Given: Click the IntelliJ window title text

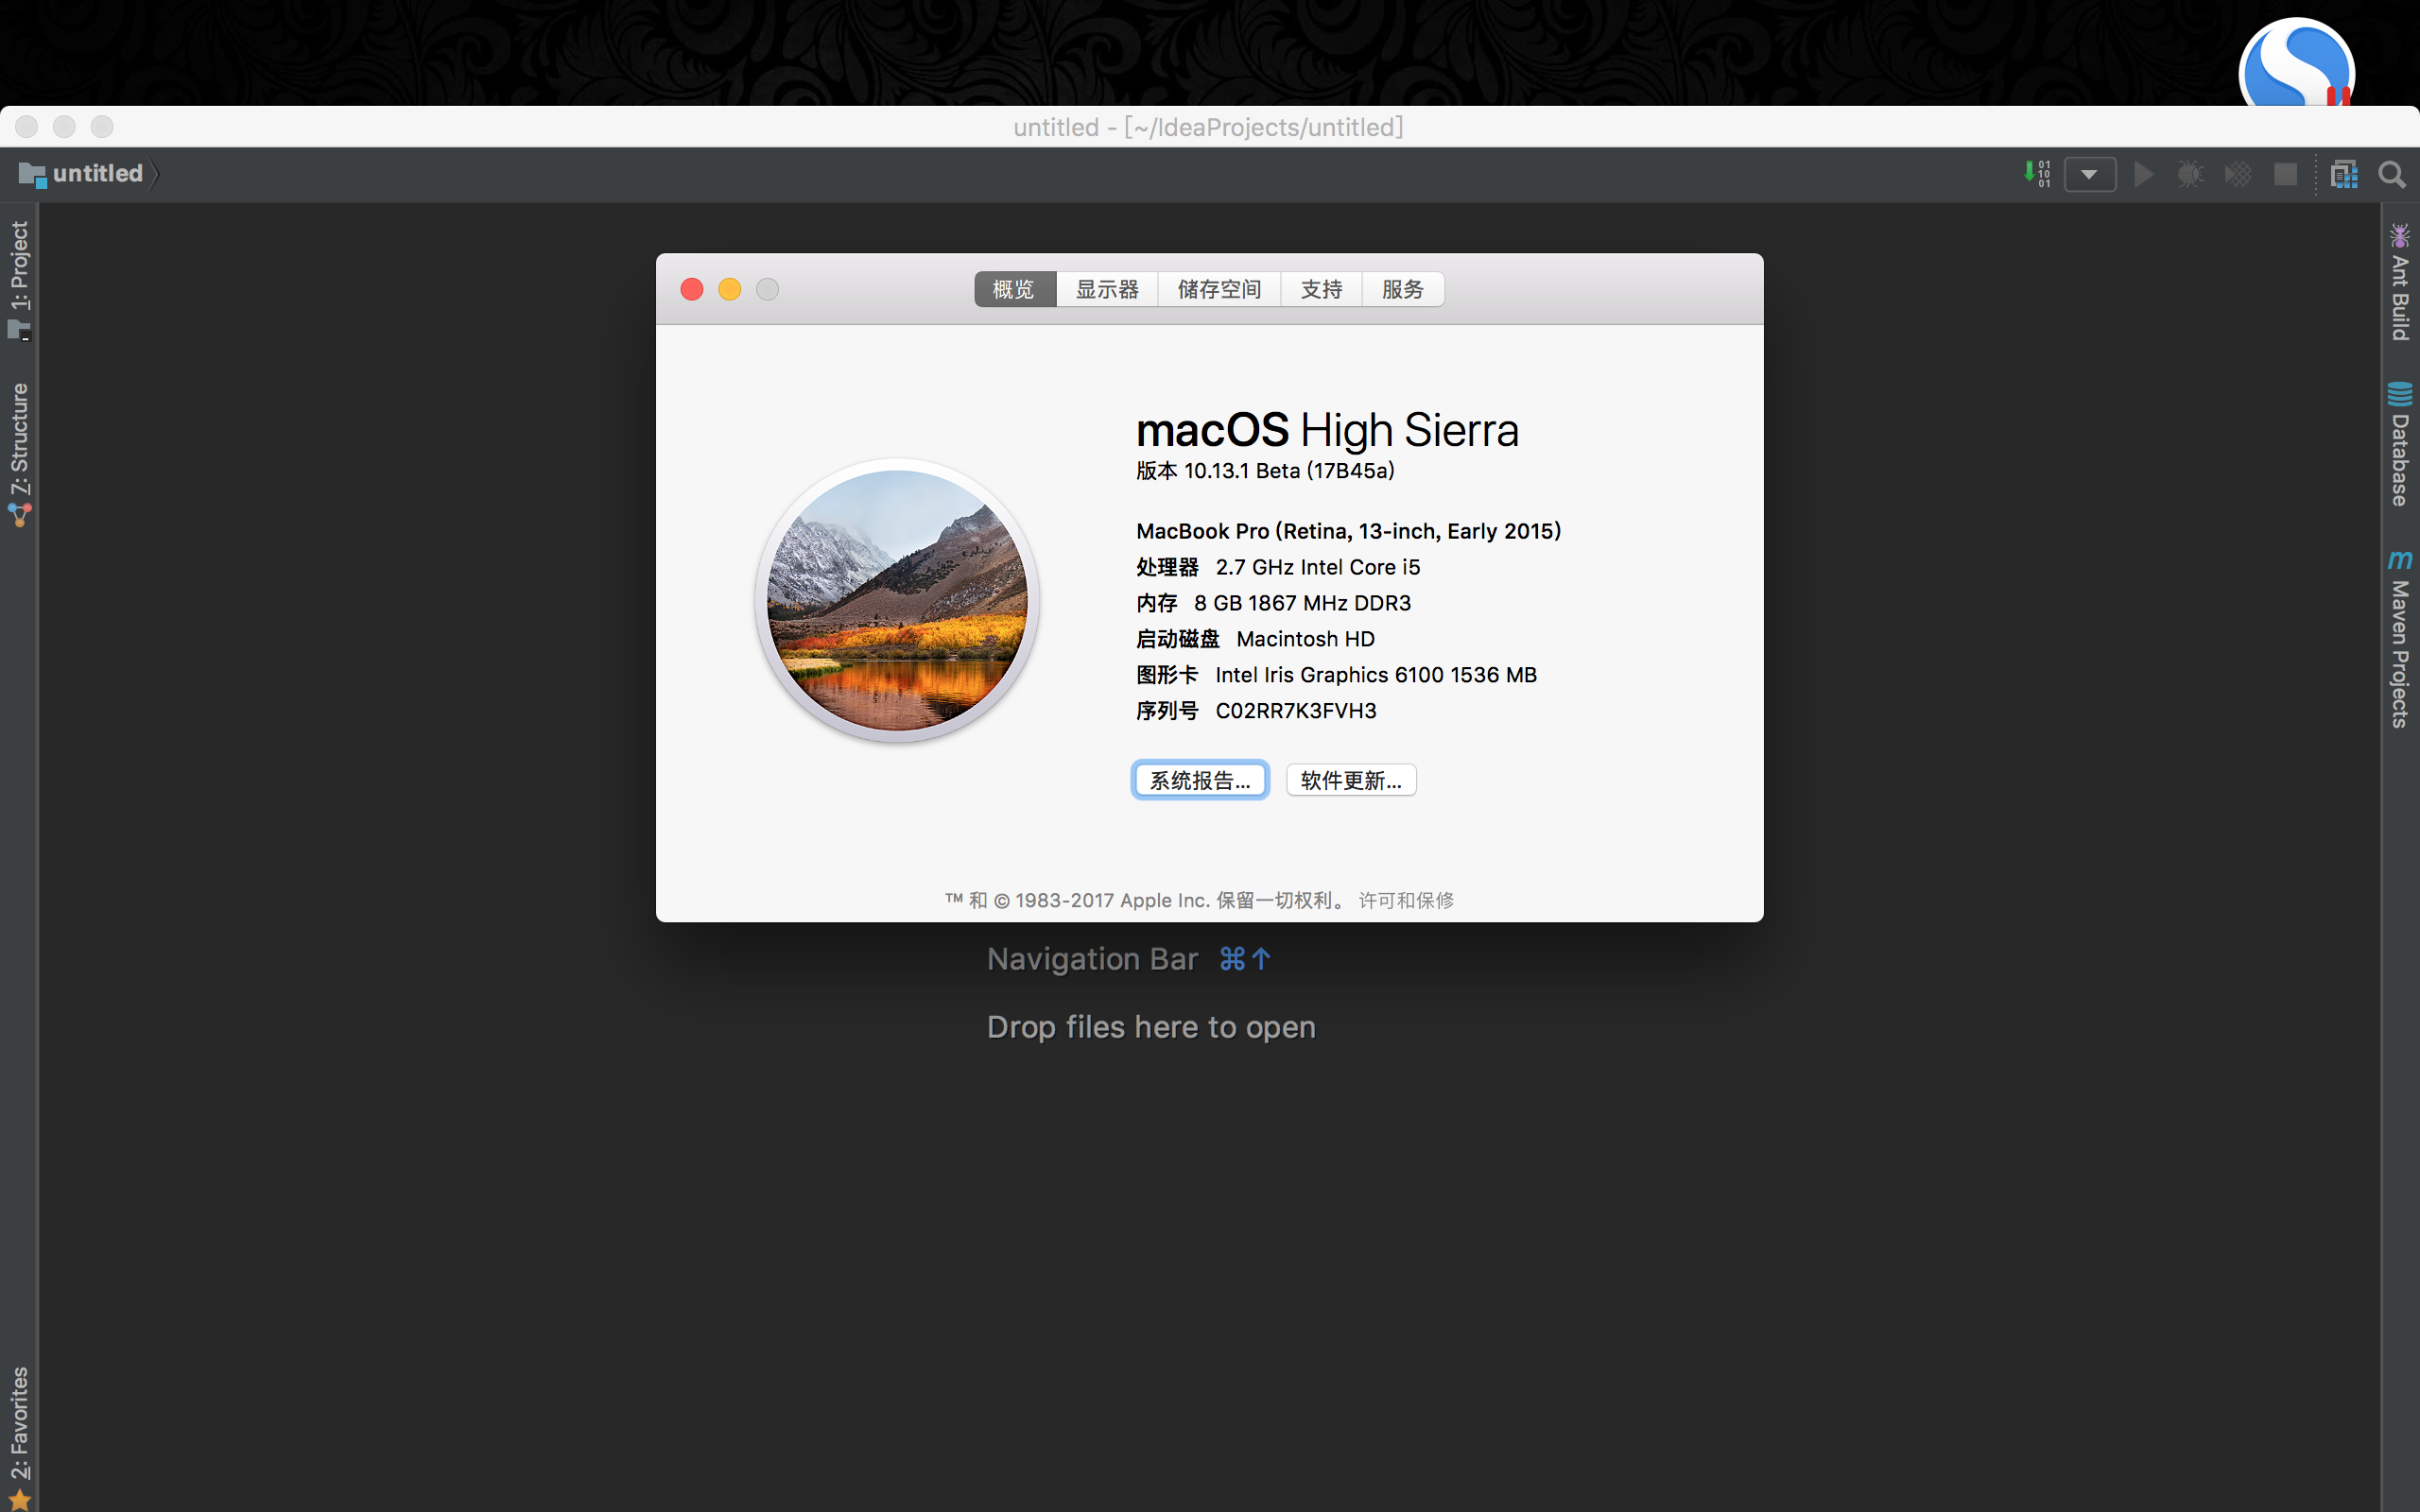Looking at the screenshot, I should point(1208,127).
